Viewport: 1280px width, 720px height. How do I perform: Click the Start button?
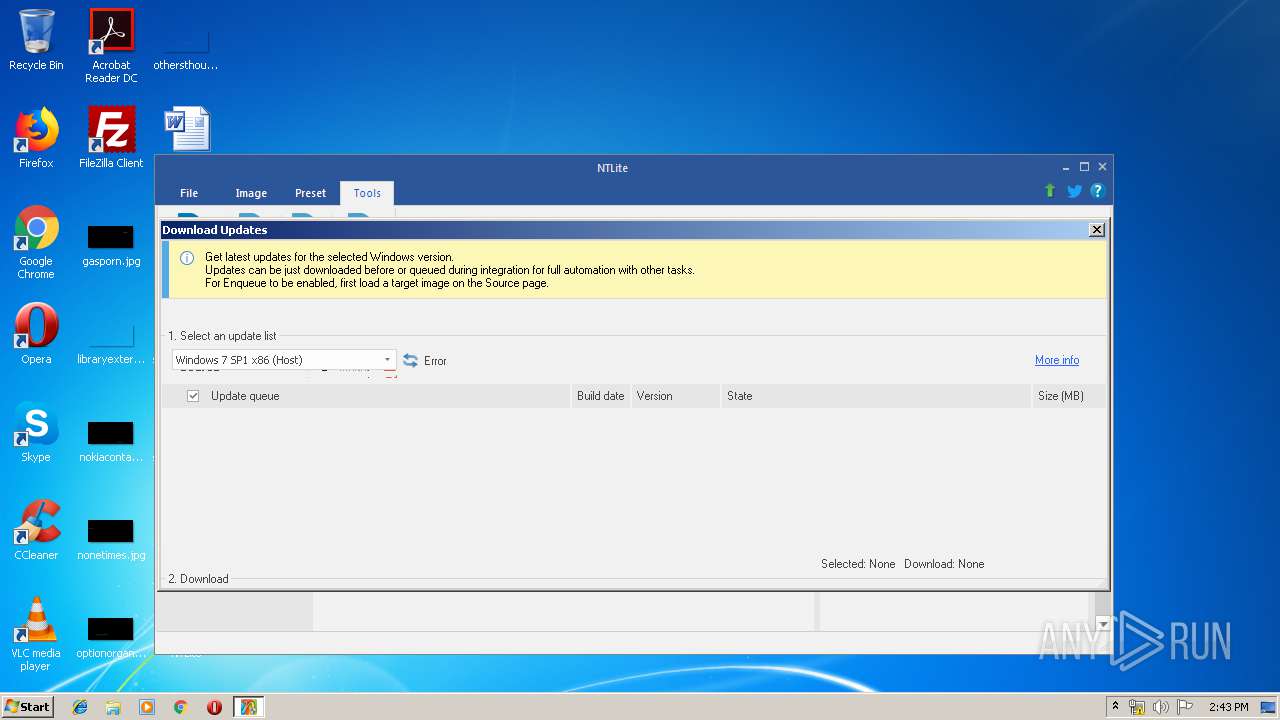pyautogui.click(x=28, y=707)
